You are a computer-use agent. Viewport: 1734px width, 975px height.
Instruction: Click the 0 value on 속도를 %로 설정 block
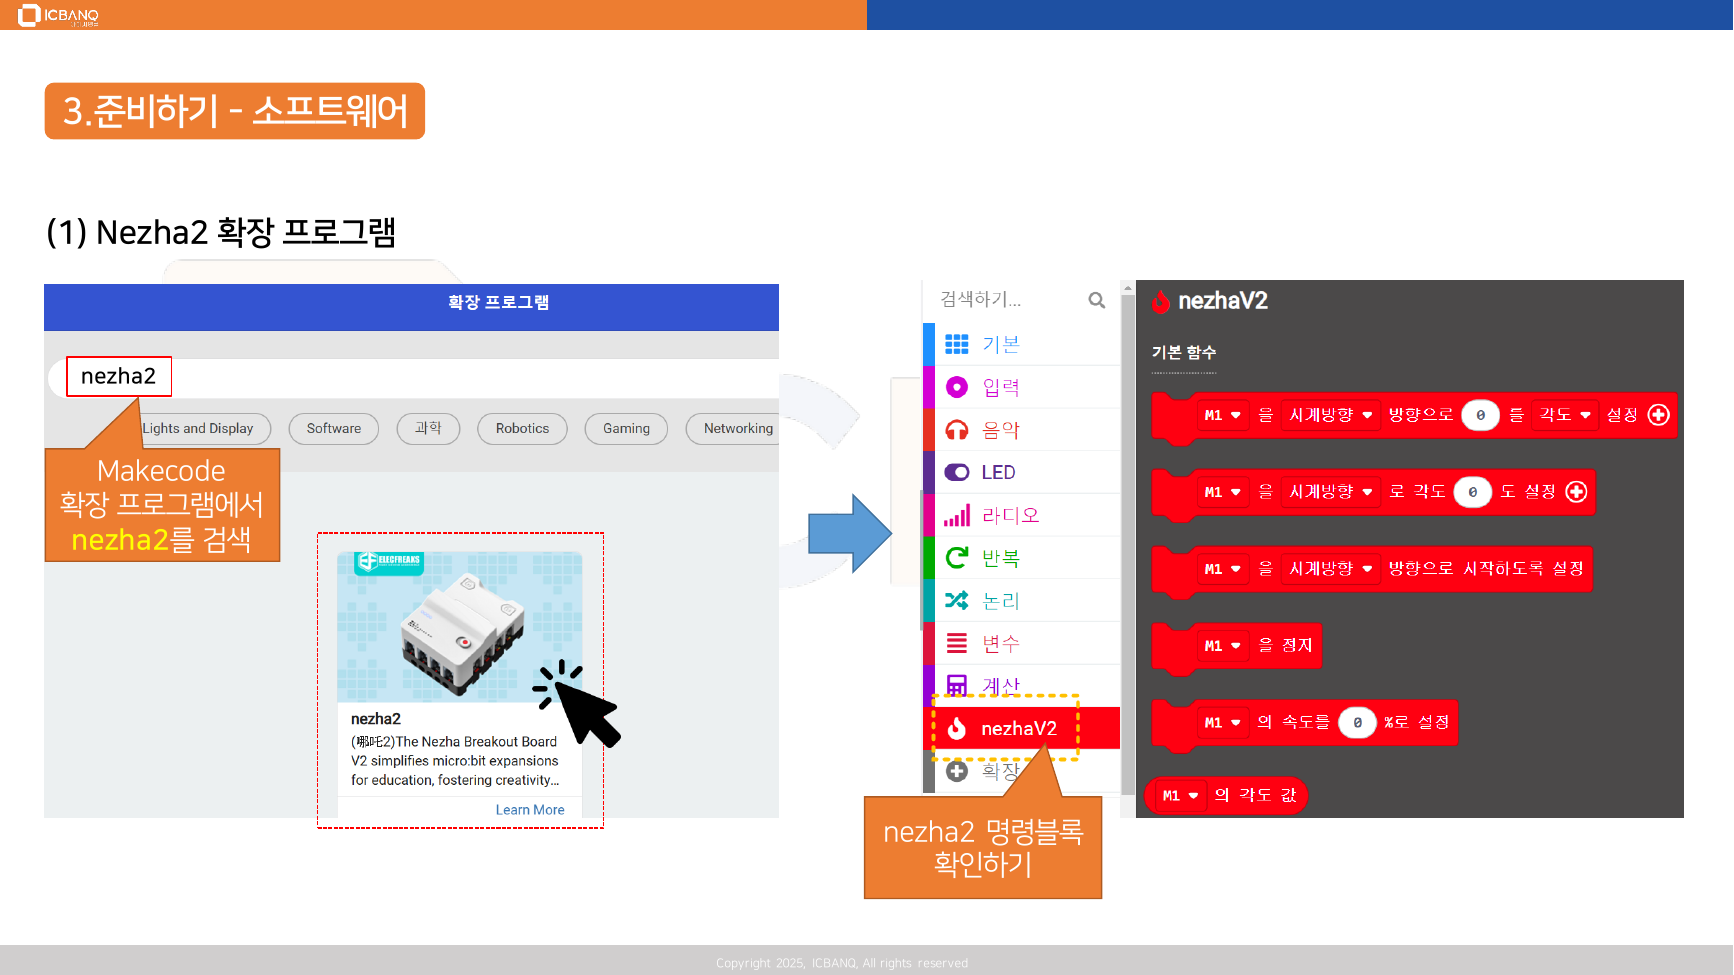(1357, 723)
